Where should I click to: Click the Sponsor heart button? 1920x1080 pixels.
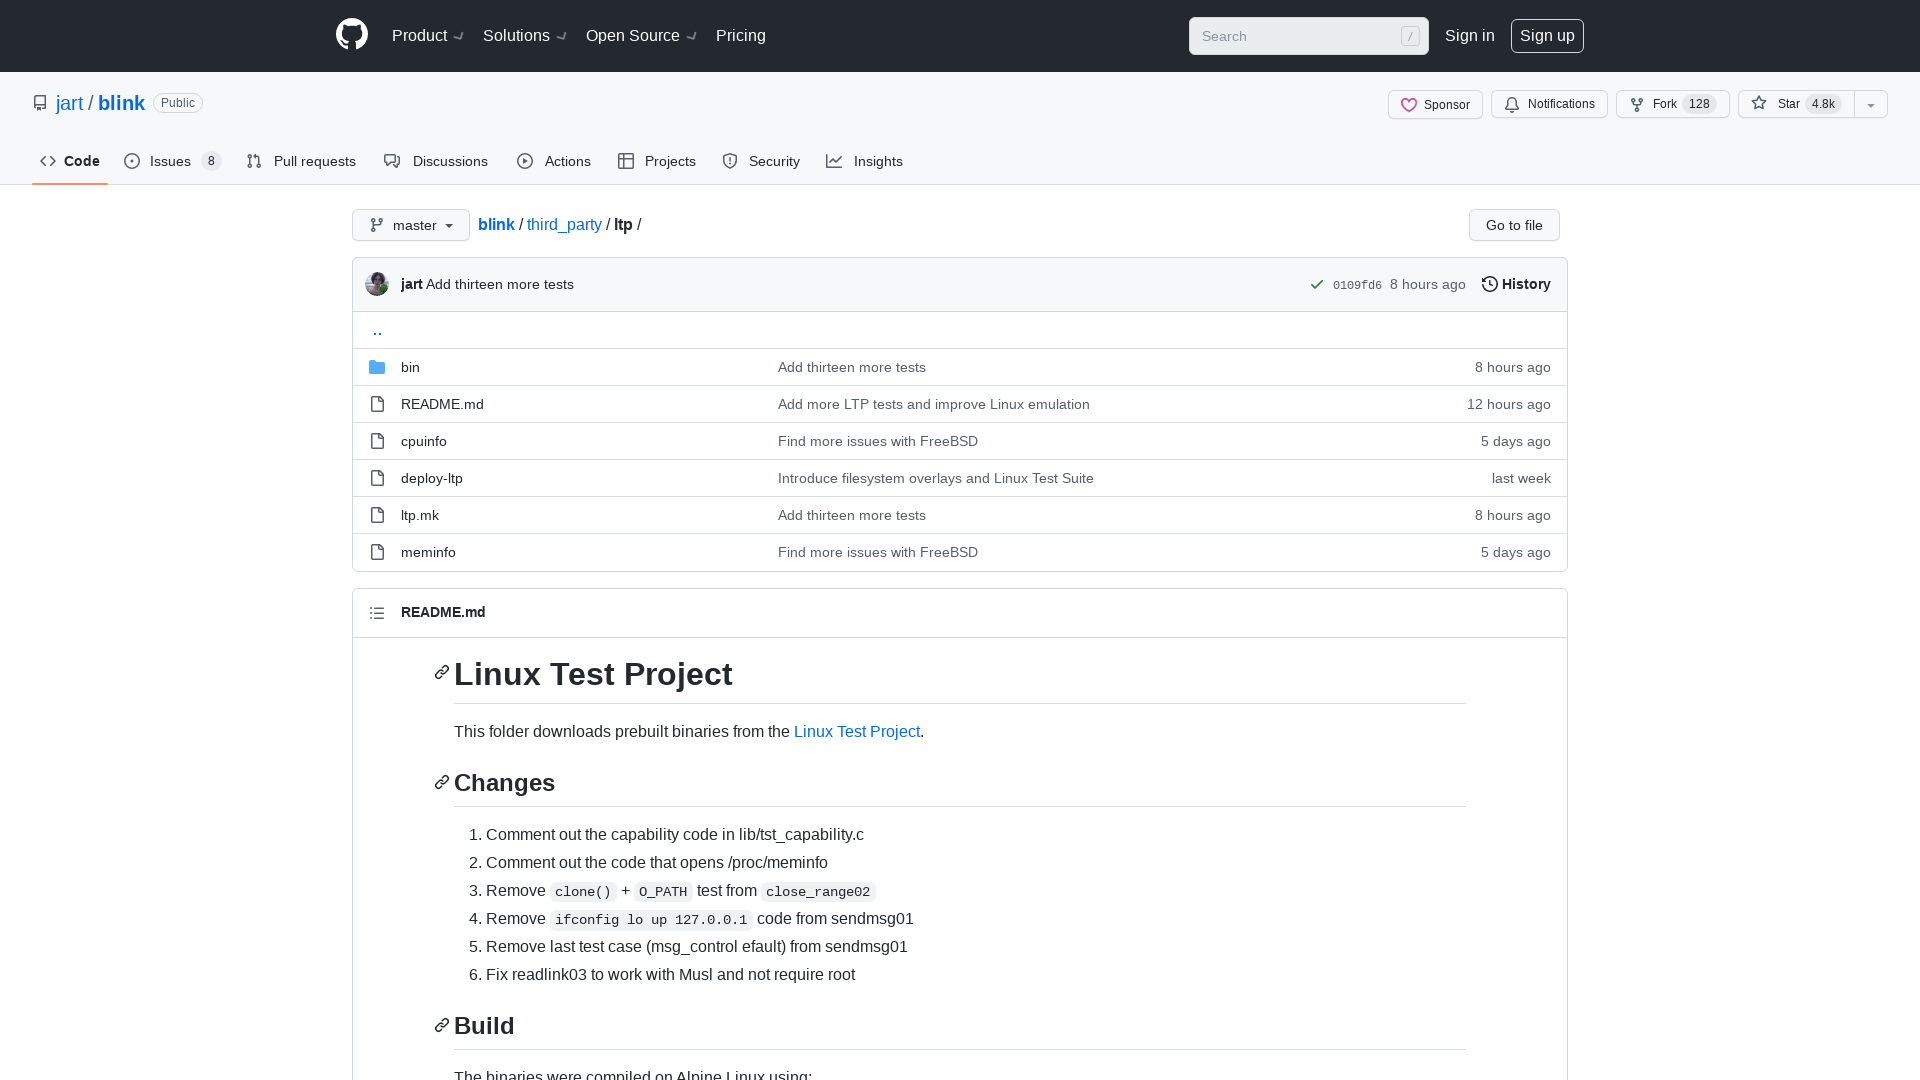pyautogui.click(x=1435, y=104)
